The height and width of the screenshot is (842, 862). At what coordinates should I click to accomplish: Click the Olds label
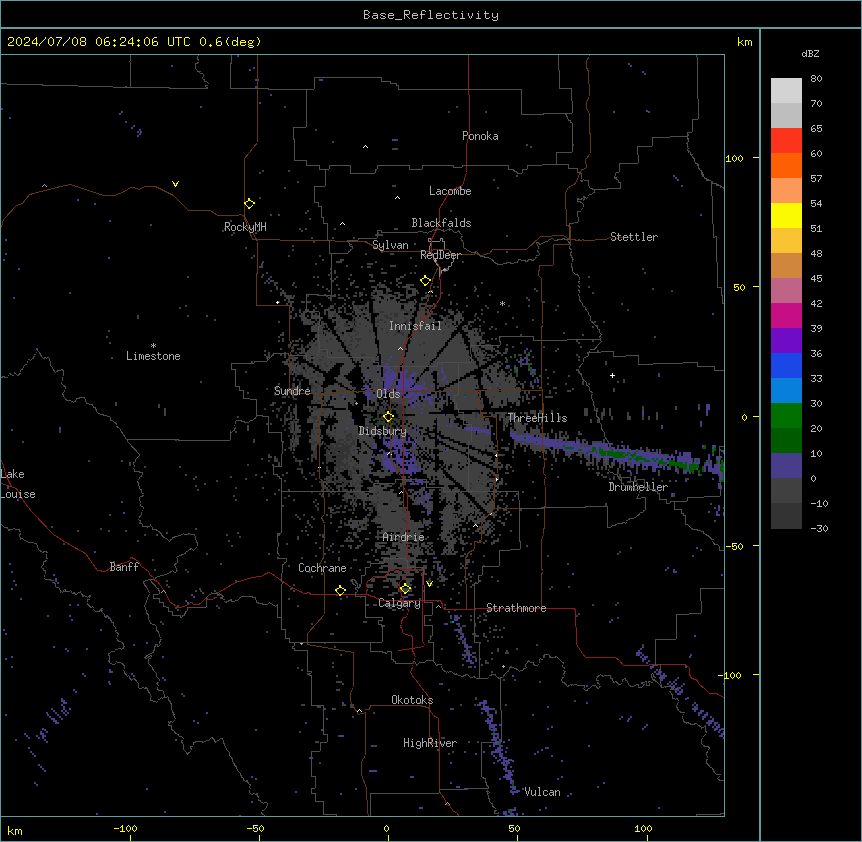point(388,394)
